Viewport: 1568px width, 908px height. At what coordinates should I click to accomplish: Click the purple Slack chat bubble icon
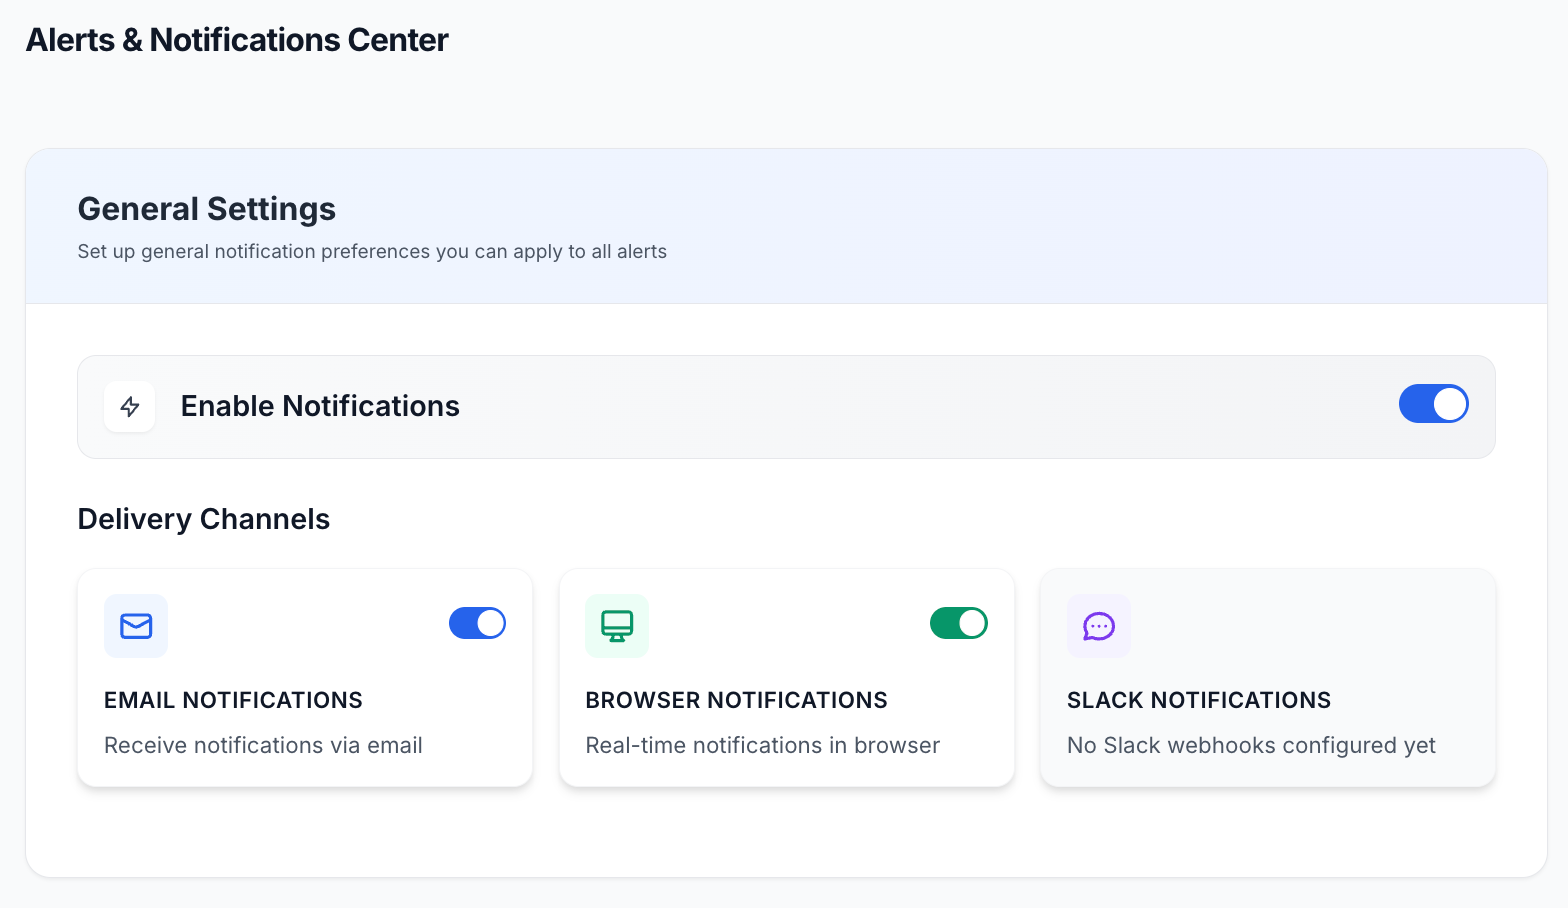1099,626
